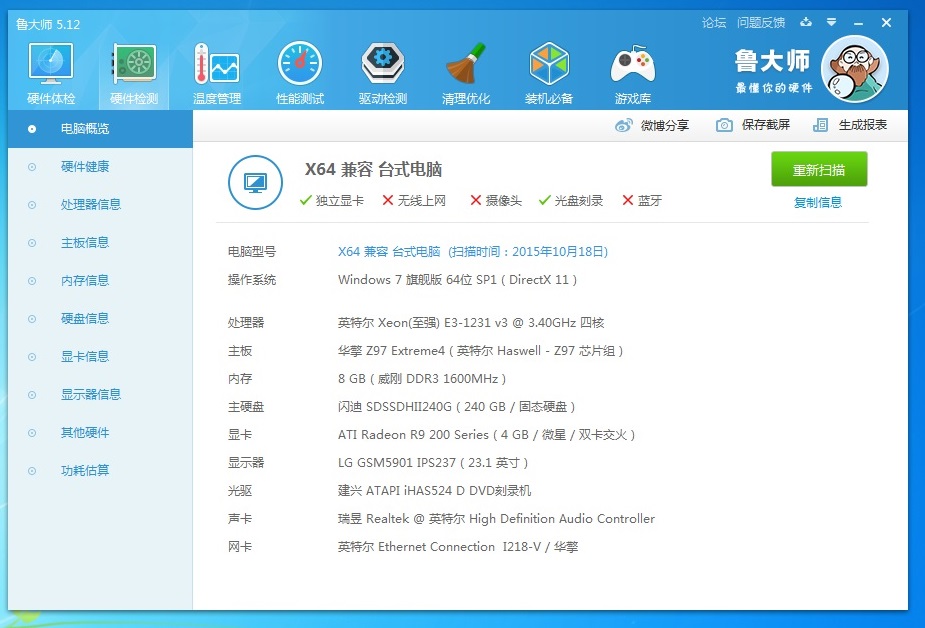Screen dimensions: 925x628
Task: Click the 摄像头 status indicator
Action: pos(496,200)
